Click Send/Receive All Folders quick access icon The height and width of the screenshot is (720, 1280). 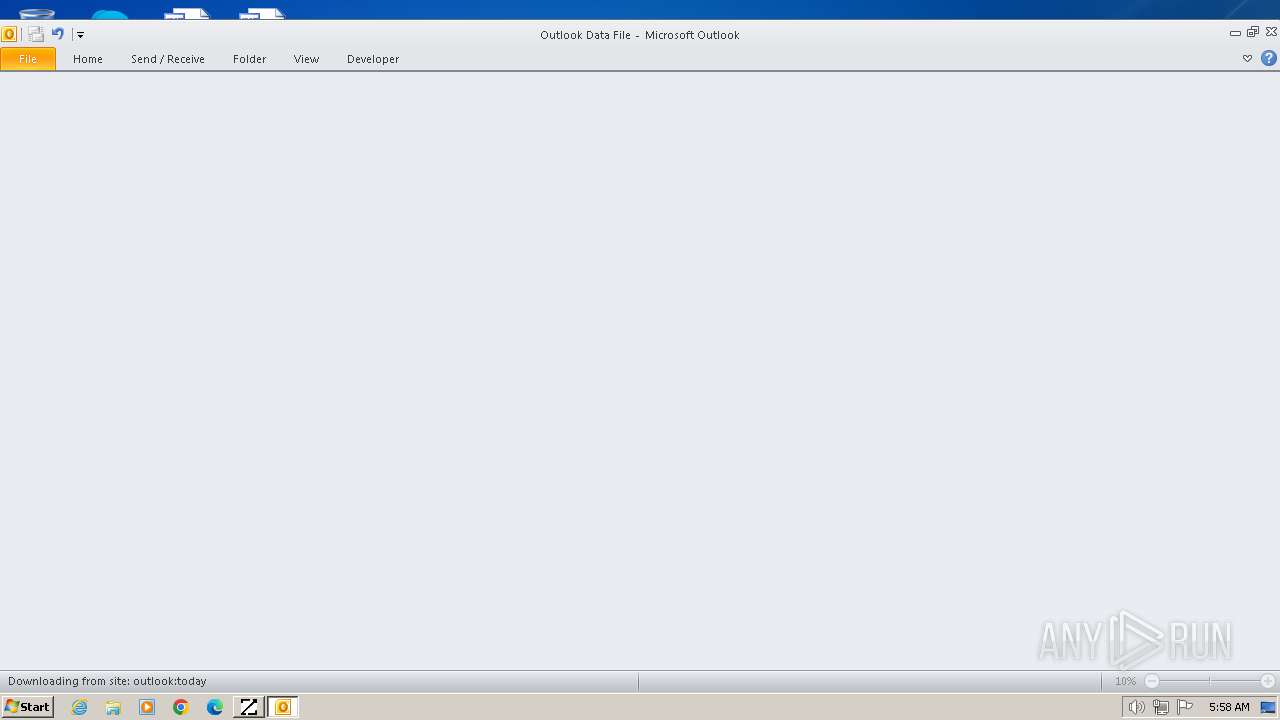36,34
